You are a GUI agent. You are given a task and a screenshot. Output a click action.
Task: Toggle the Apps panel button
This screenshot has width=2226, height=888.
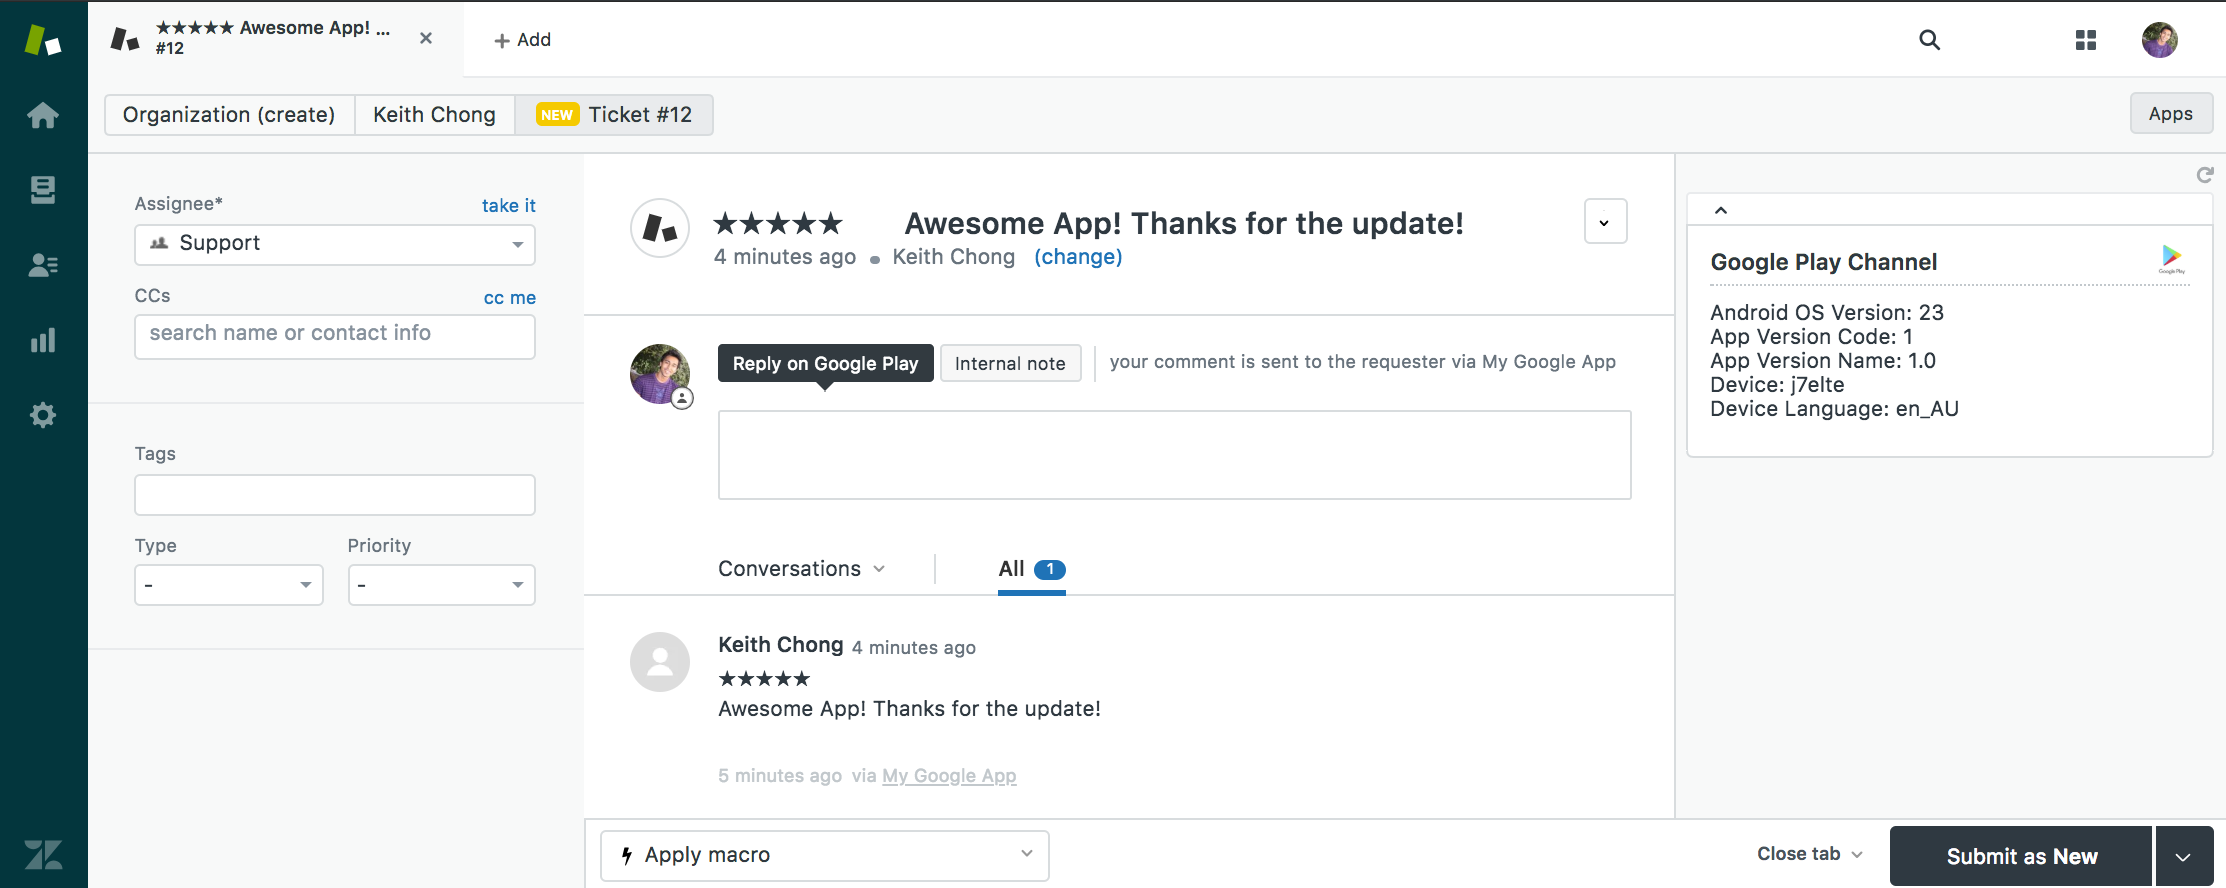coord(2170,114)
